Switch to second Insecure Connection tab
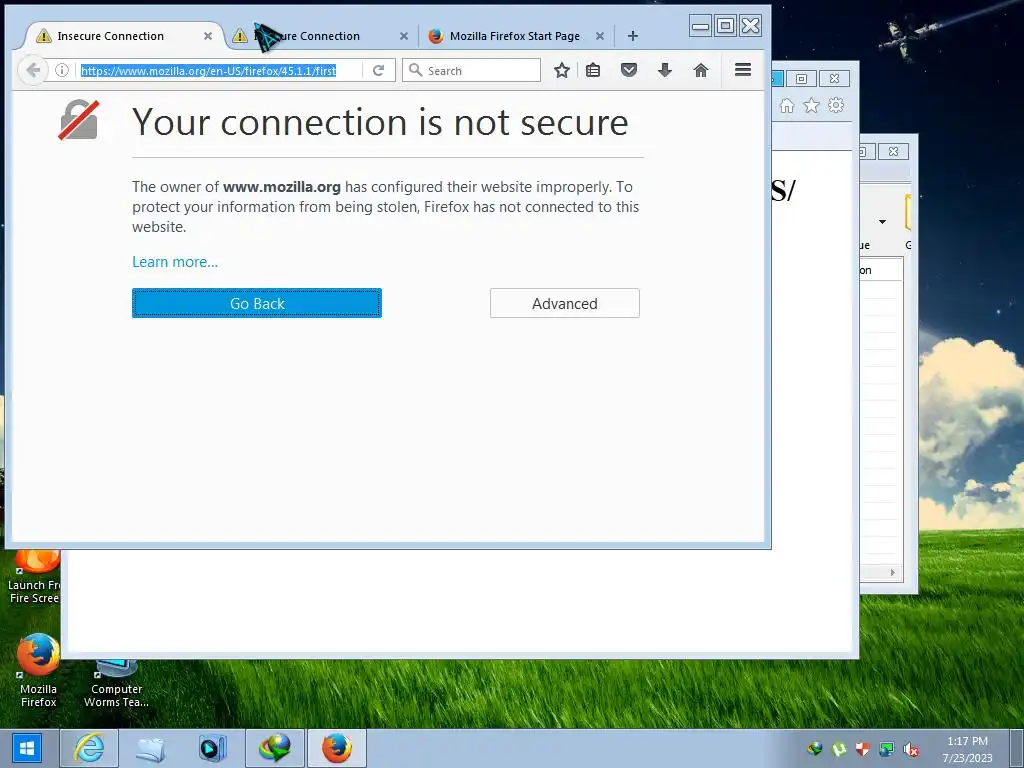The height and width of the screenshot is (768, 1024). click(320, 36)
